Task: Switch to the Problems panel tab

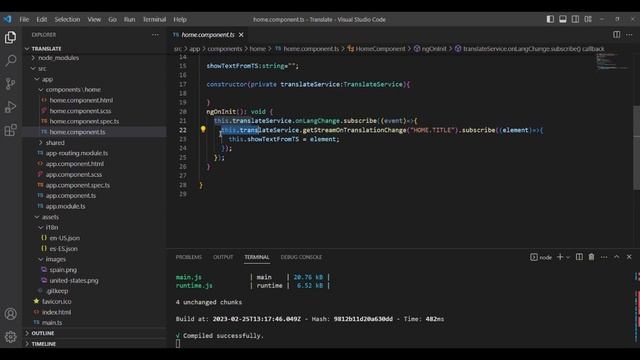Action: pos(189,257)
